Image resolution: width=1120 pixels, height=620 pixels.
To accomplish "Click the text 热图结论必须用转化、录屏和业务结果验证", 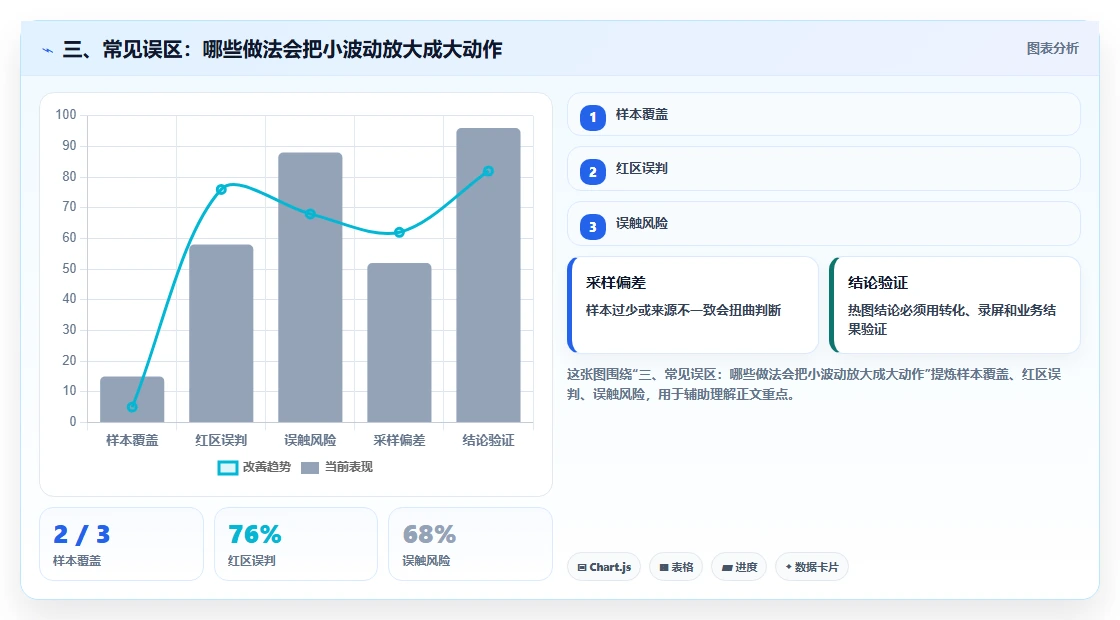I will point(952,319).
